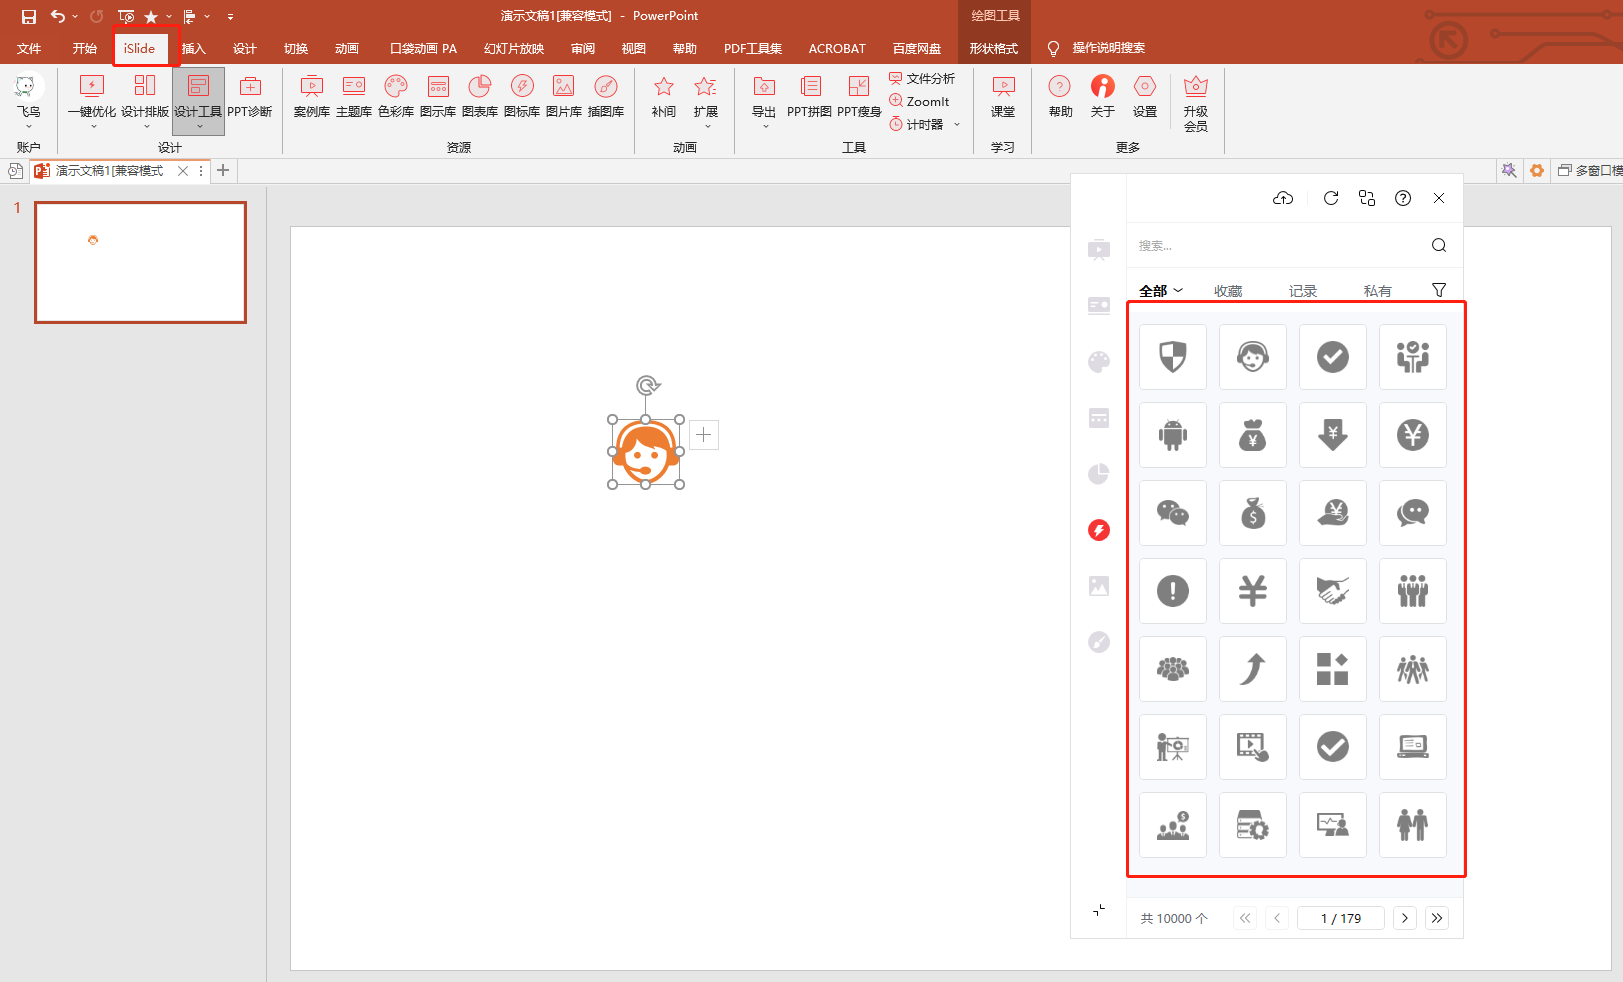Run 文件分析 file analysis
1623x982 pixels.
(922, 78)
